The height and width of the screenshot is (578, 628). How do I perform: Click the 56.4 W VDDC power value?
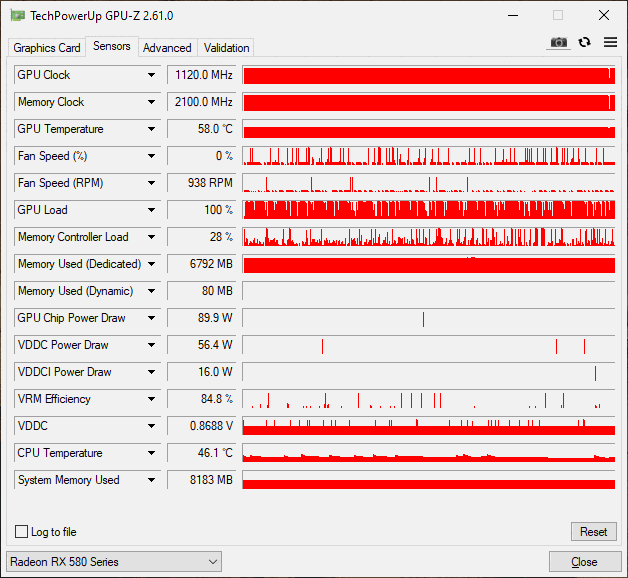coord(201,345)
